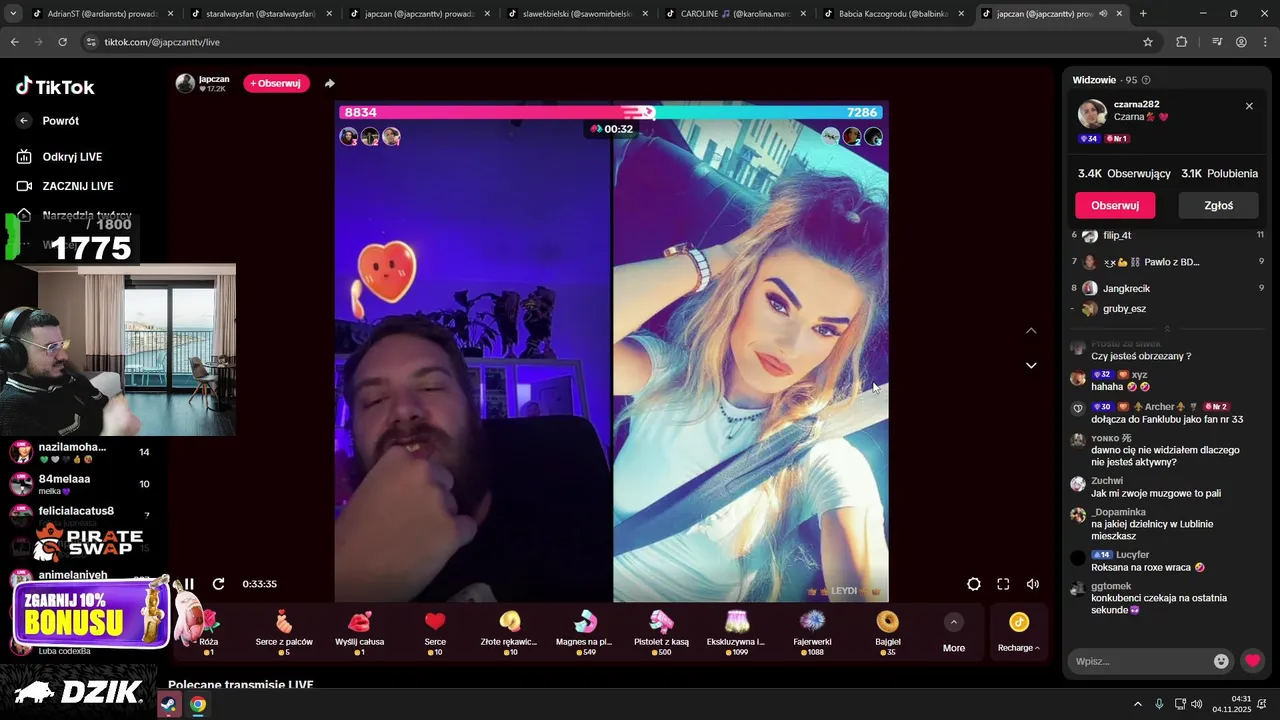Click the address bar URL

(162, 42)
